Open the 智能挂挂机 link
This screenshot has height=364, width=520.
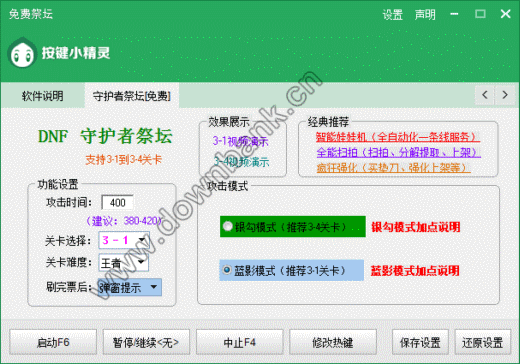click(x=398, y=137)
